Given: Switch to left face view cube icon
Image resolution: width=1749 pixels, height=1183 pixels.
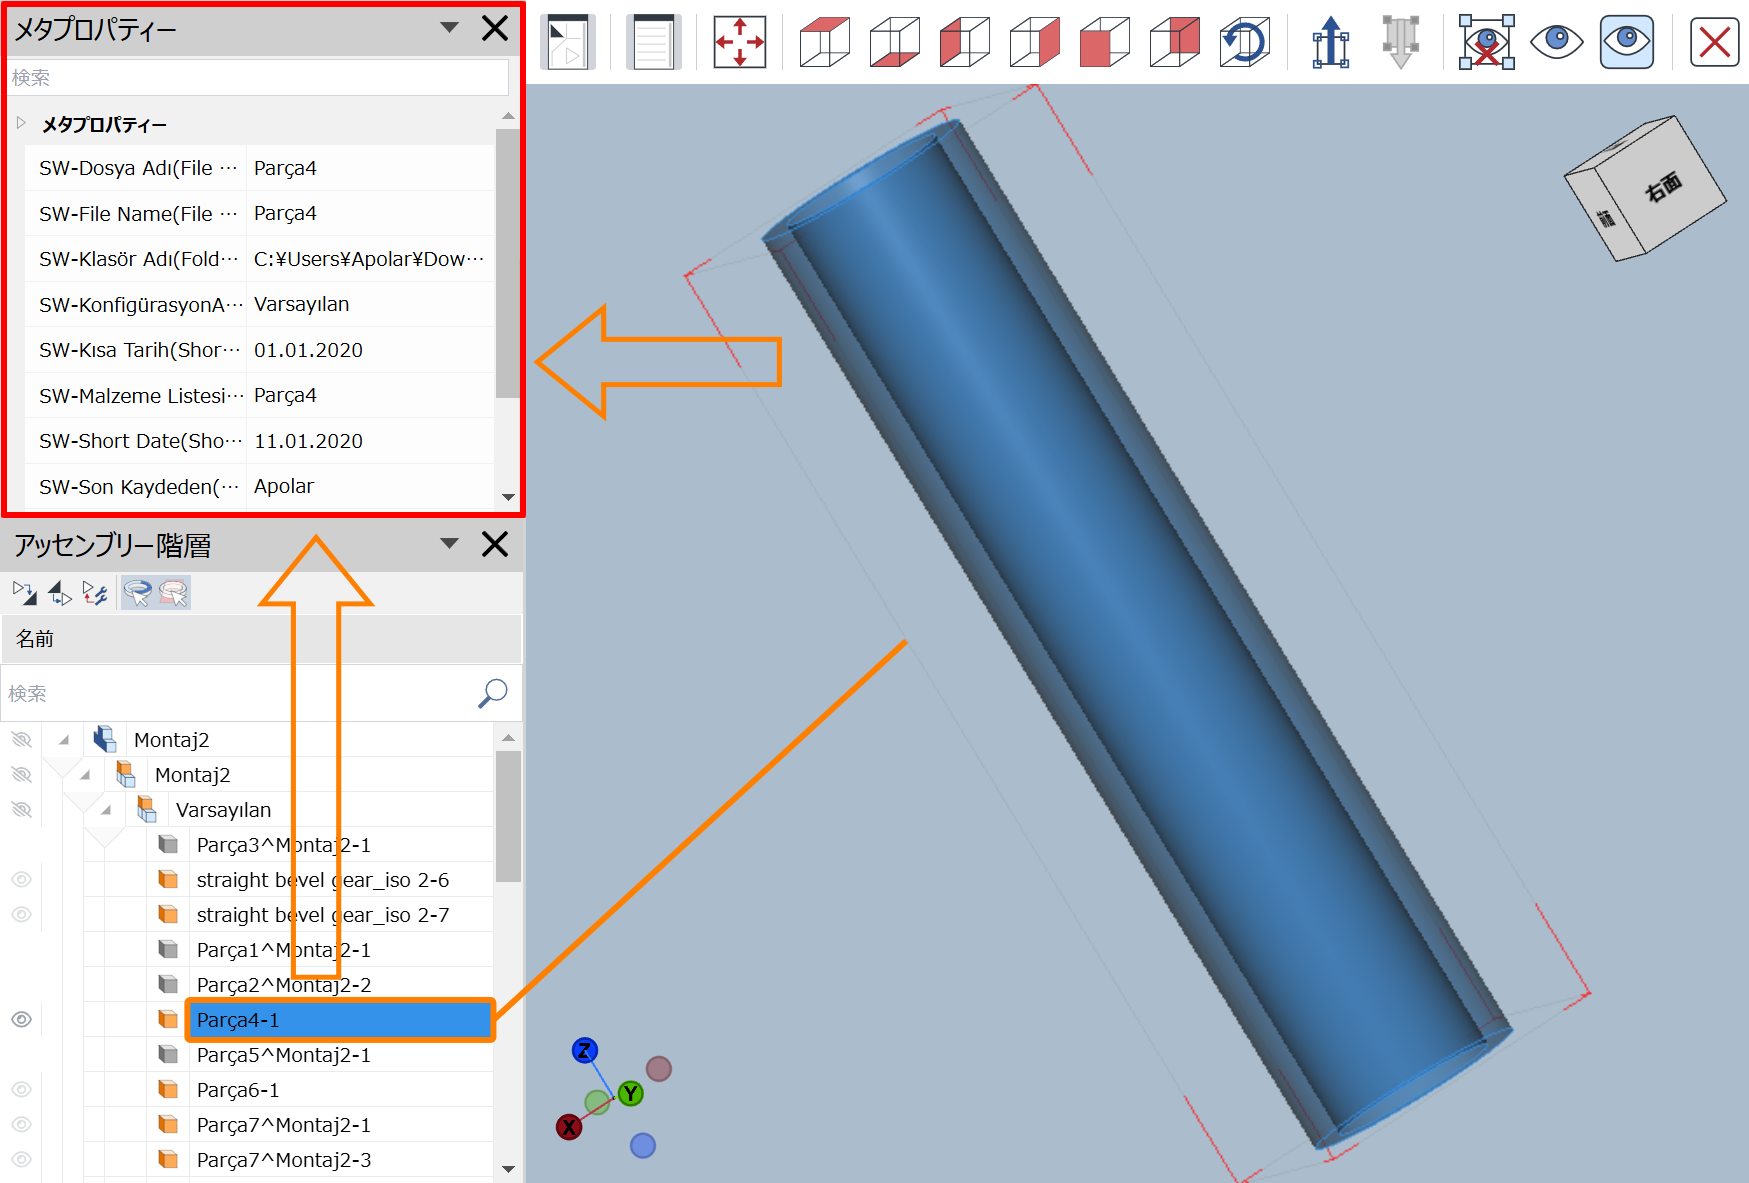Looking at the screenshot, I should (x=965, y=42).
